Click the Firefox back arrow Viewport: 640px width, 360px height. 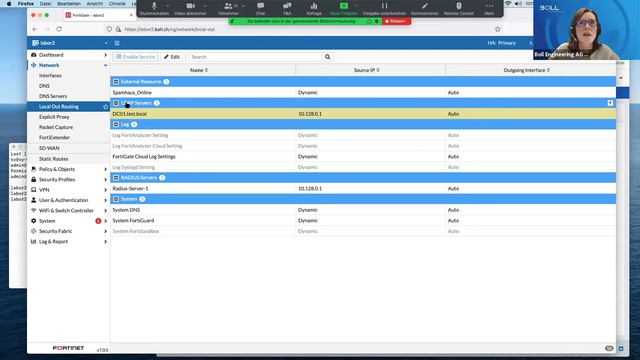tap(35, 29)
